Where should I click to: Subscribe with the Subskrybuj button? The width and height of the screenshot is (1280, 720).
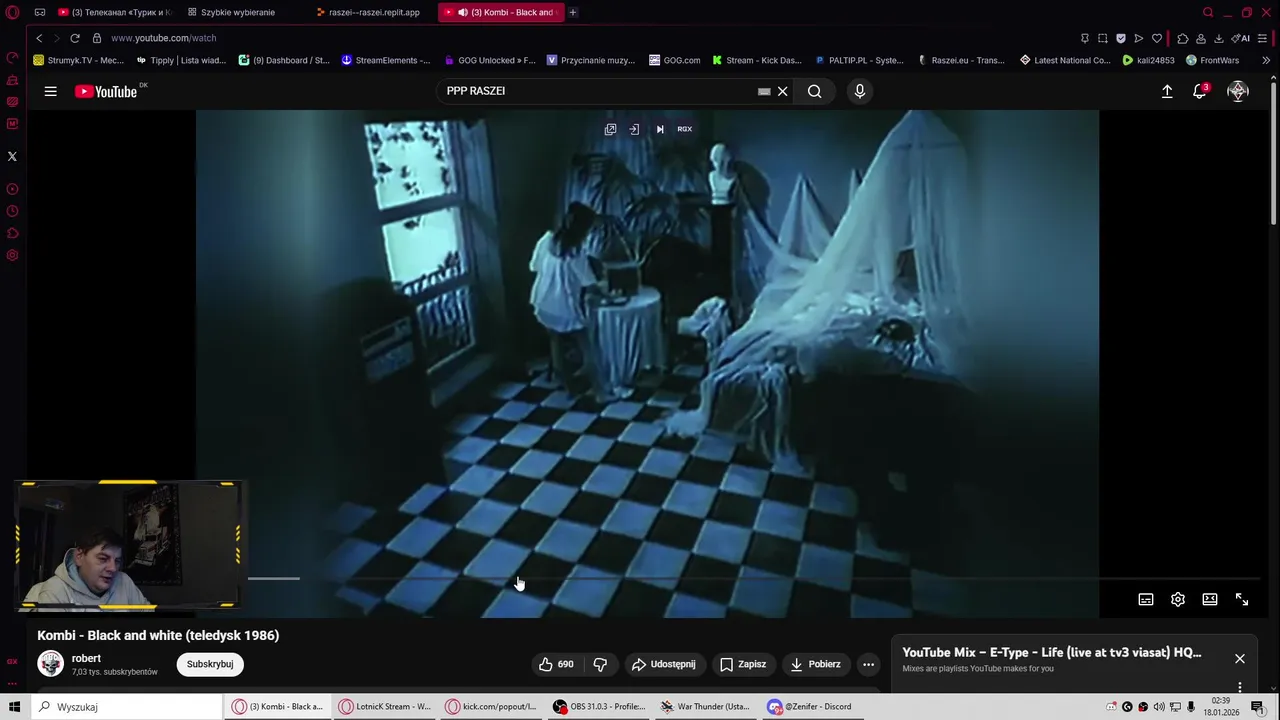click(210, 664)
